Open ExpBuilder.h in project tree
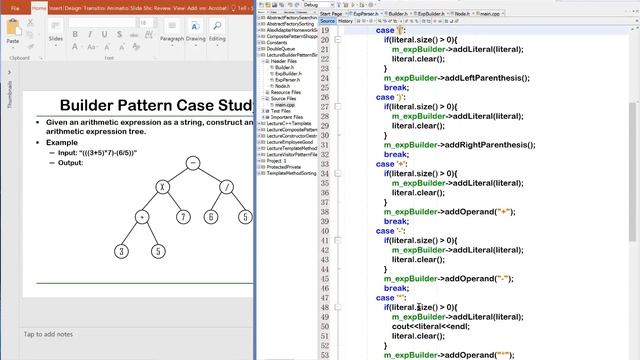The width and height of the screenshot is (640, 360). coord(288,74)
